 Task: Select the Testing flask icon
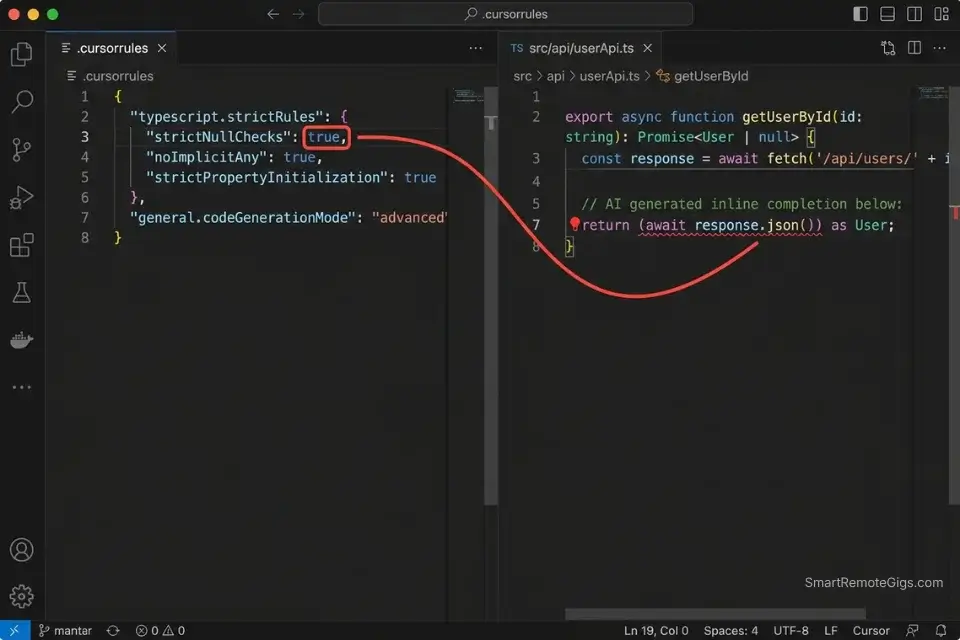coord(22,291)
